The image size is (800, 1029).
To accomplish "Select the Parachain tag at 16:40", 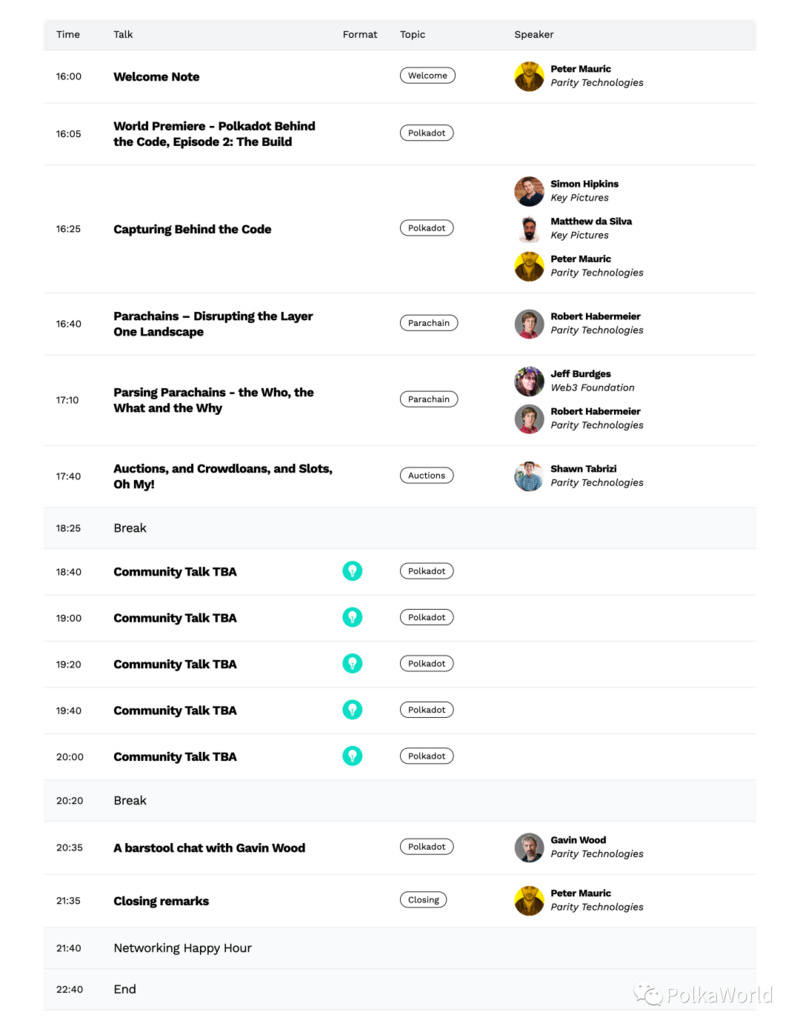I will [x=429, y=323].
